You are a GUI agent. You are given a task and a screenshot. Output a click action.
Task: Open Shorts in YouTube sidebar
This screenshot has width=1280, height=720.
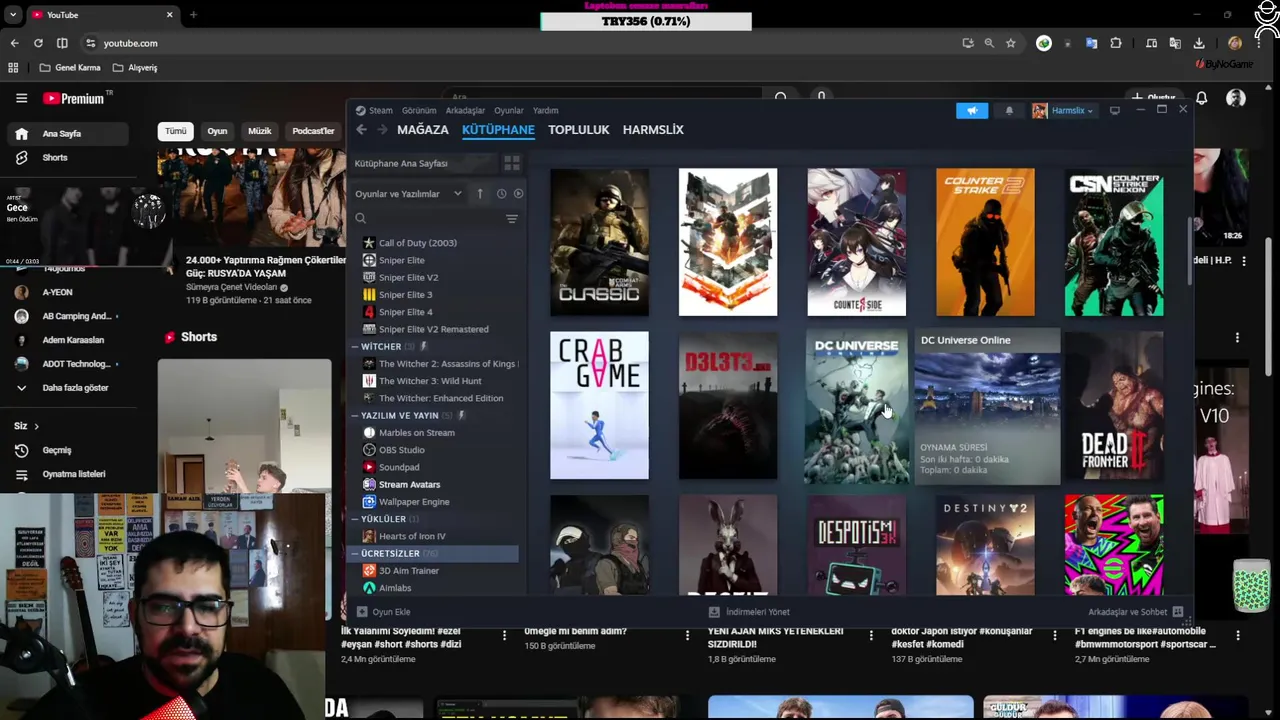54,158
